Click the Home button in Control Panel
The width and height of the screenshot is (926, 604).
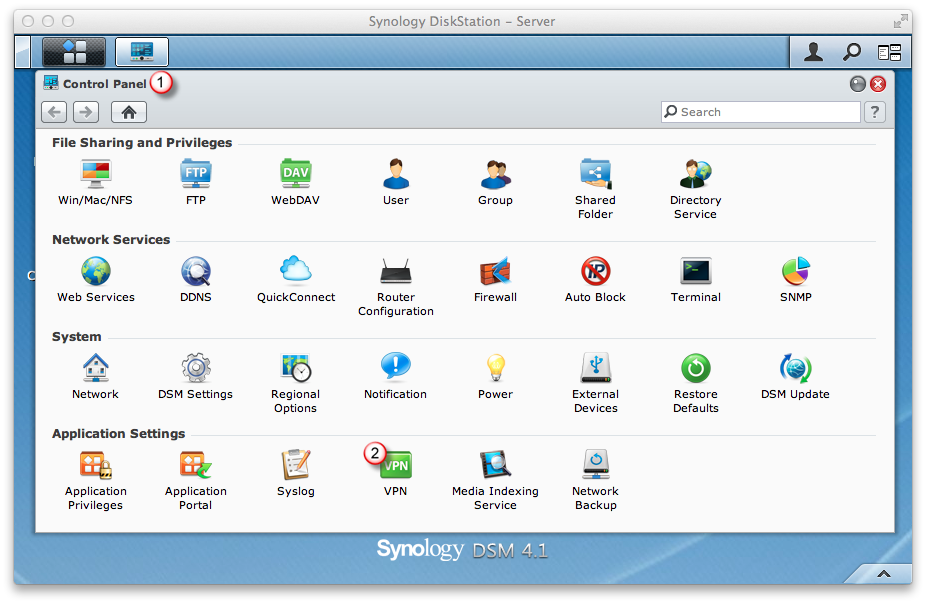pos(129,112)
